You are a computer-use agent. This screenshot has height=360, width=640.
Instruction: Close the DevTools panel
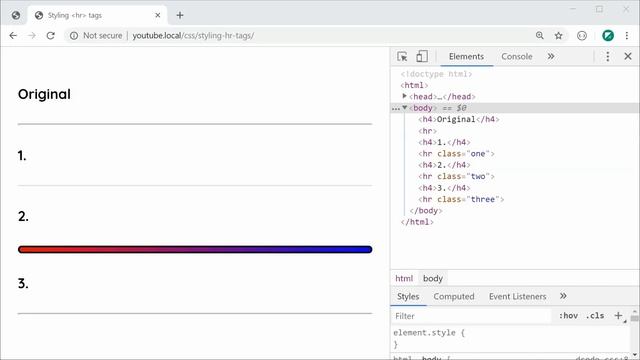628,56
